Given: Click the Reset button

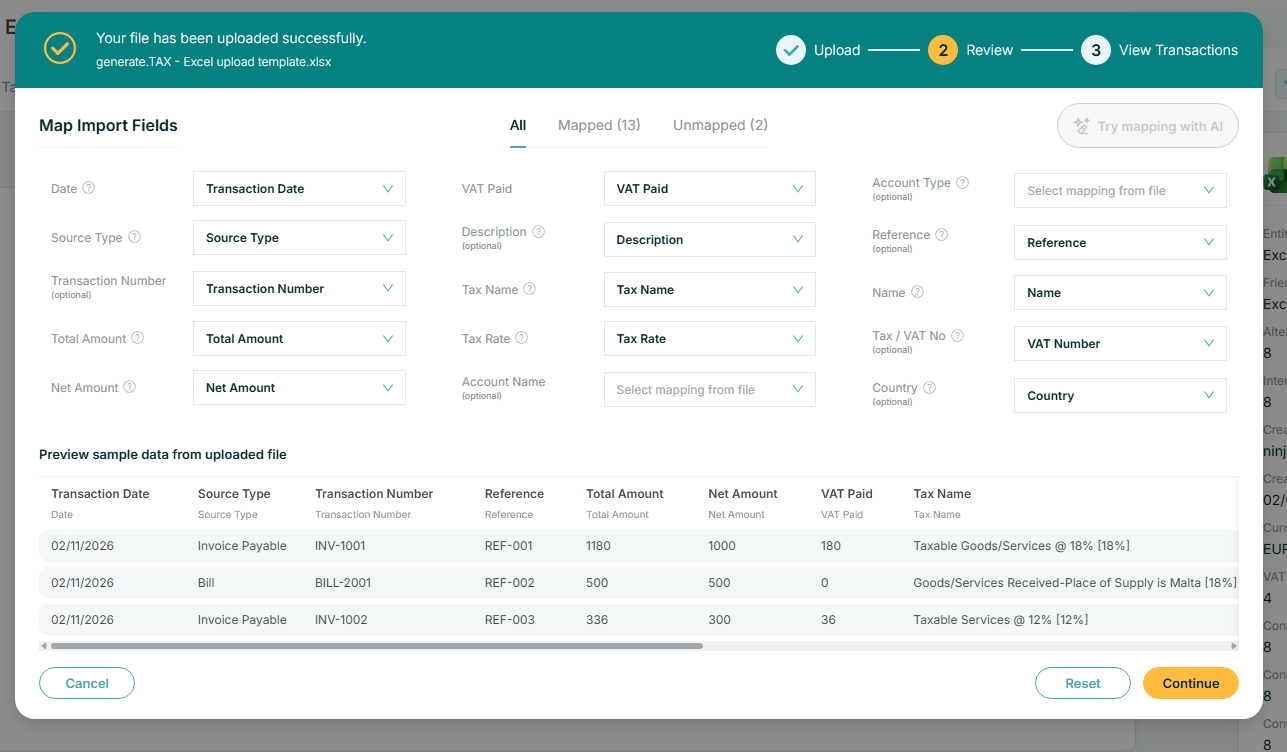Looking at the screenshot, I should [x=1082, y=683].
